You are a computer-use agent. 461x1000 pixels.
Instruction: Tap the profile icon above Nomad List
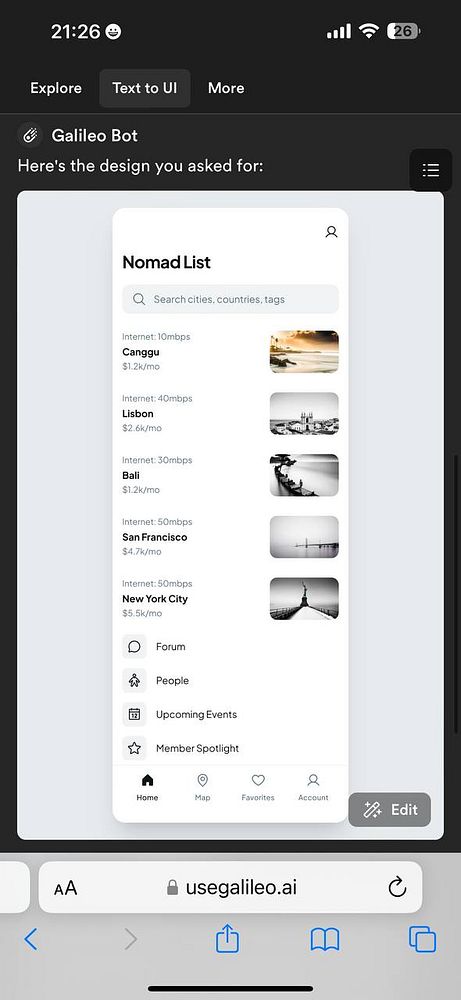pyautogui.click(x=331, y=232)
